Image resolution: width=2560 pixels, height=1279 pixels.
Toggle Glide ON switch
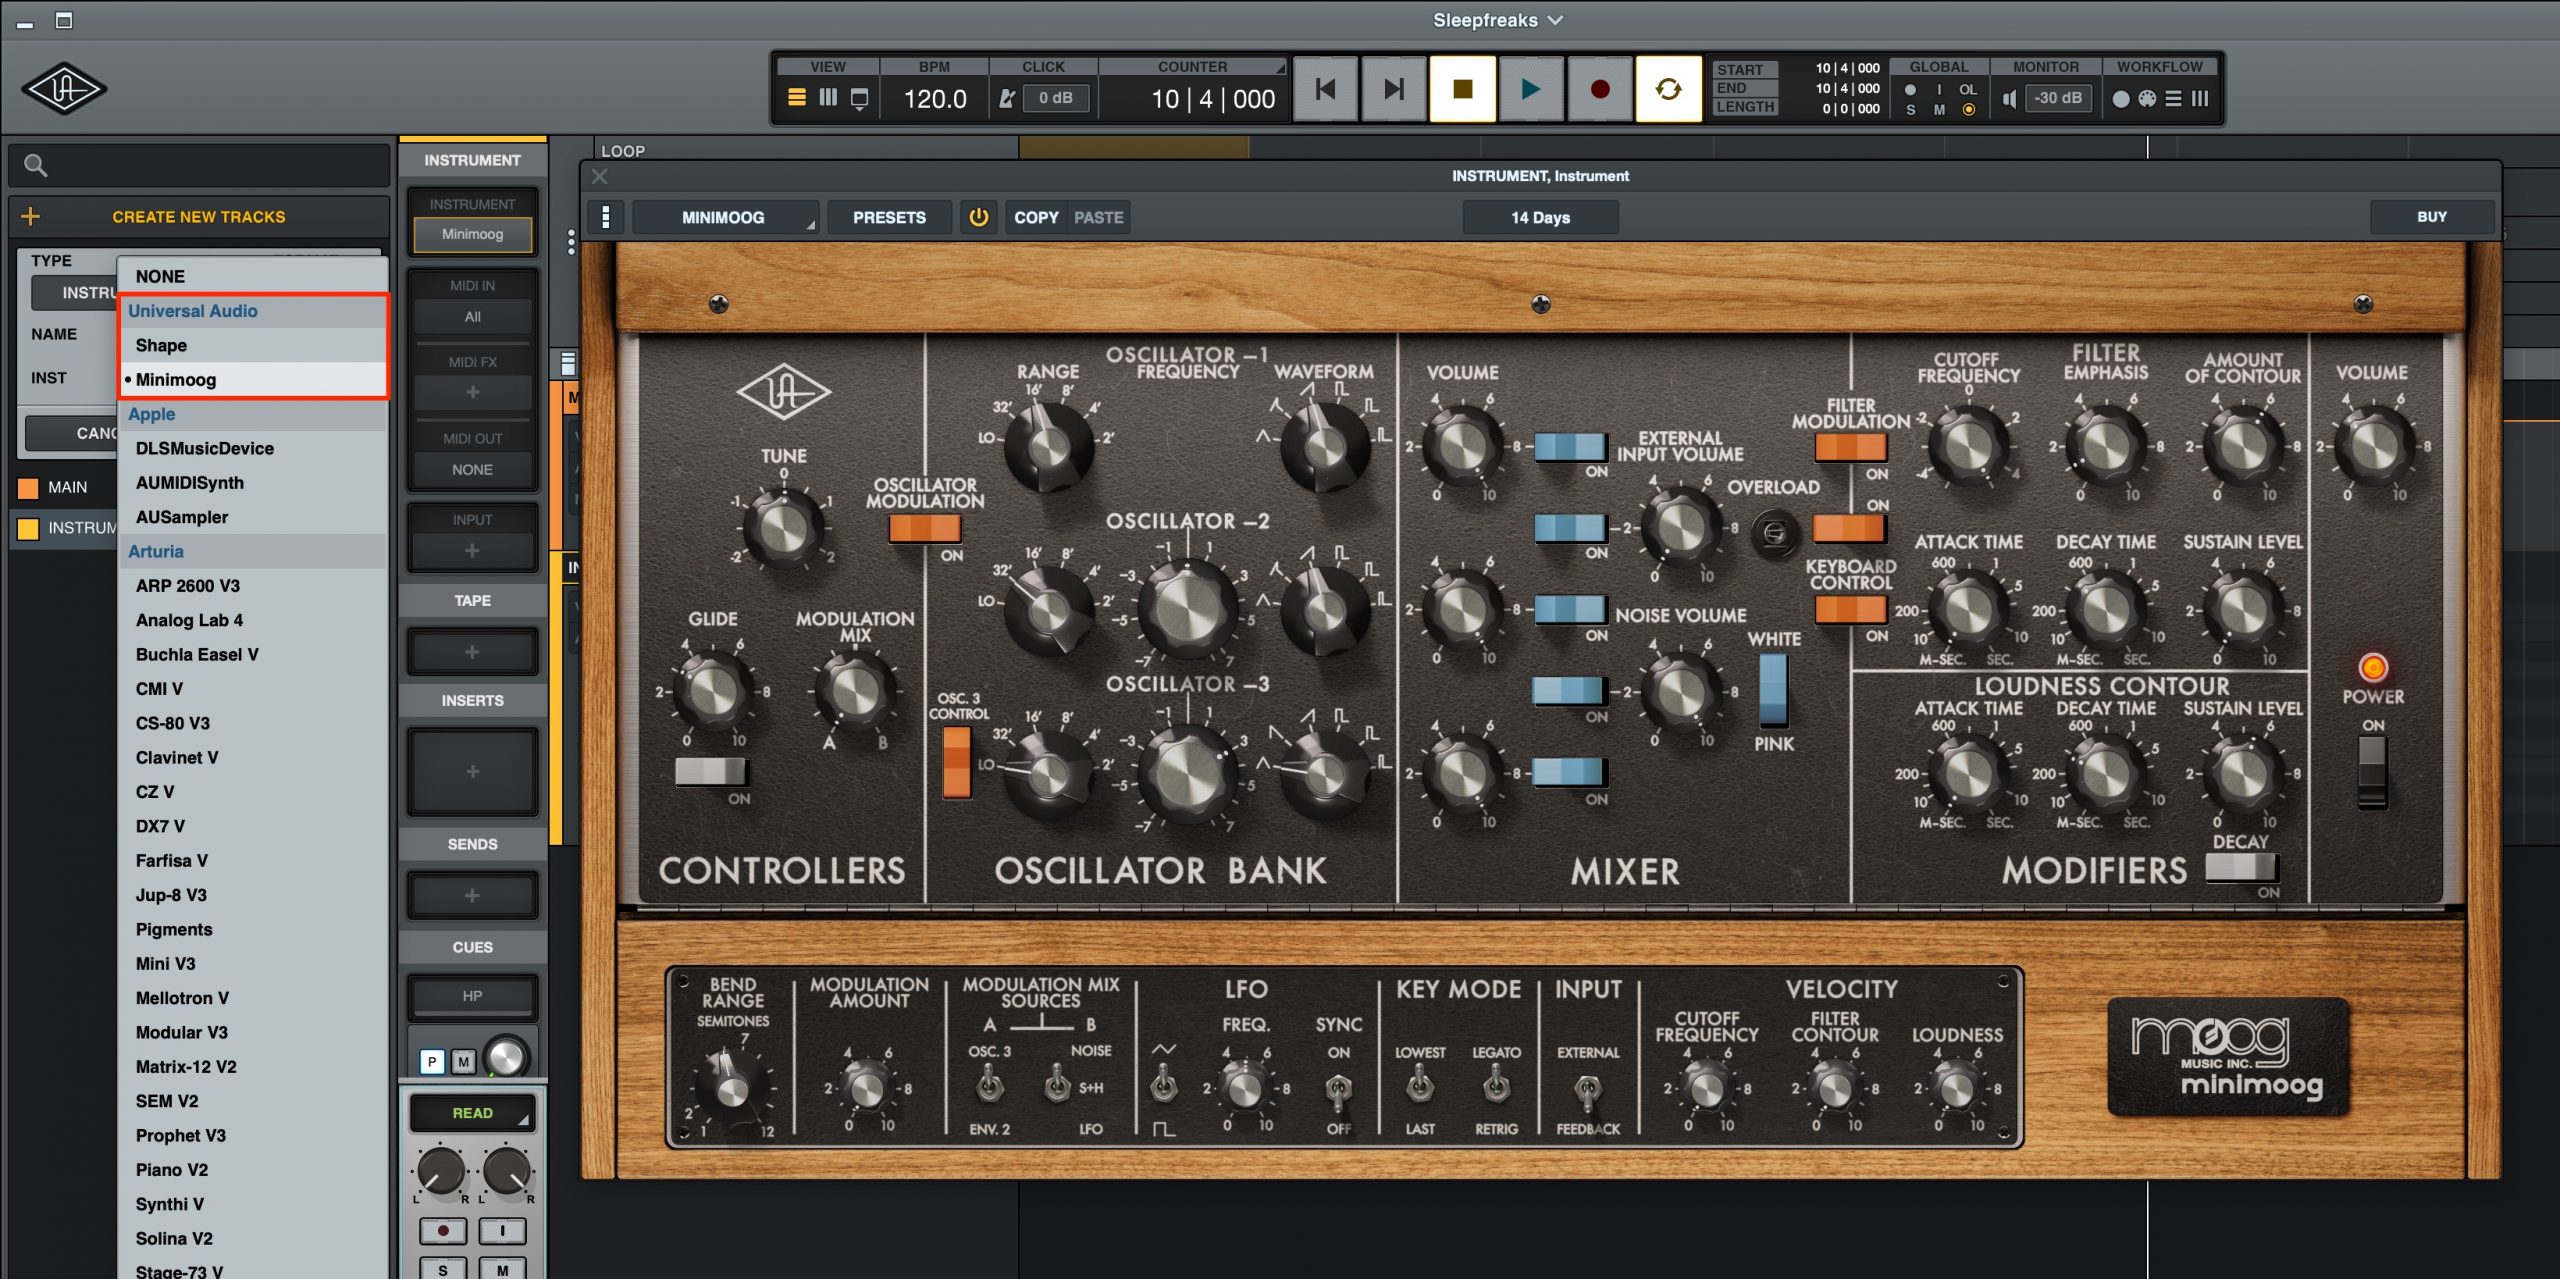710,771
